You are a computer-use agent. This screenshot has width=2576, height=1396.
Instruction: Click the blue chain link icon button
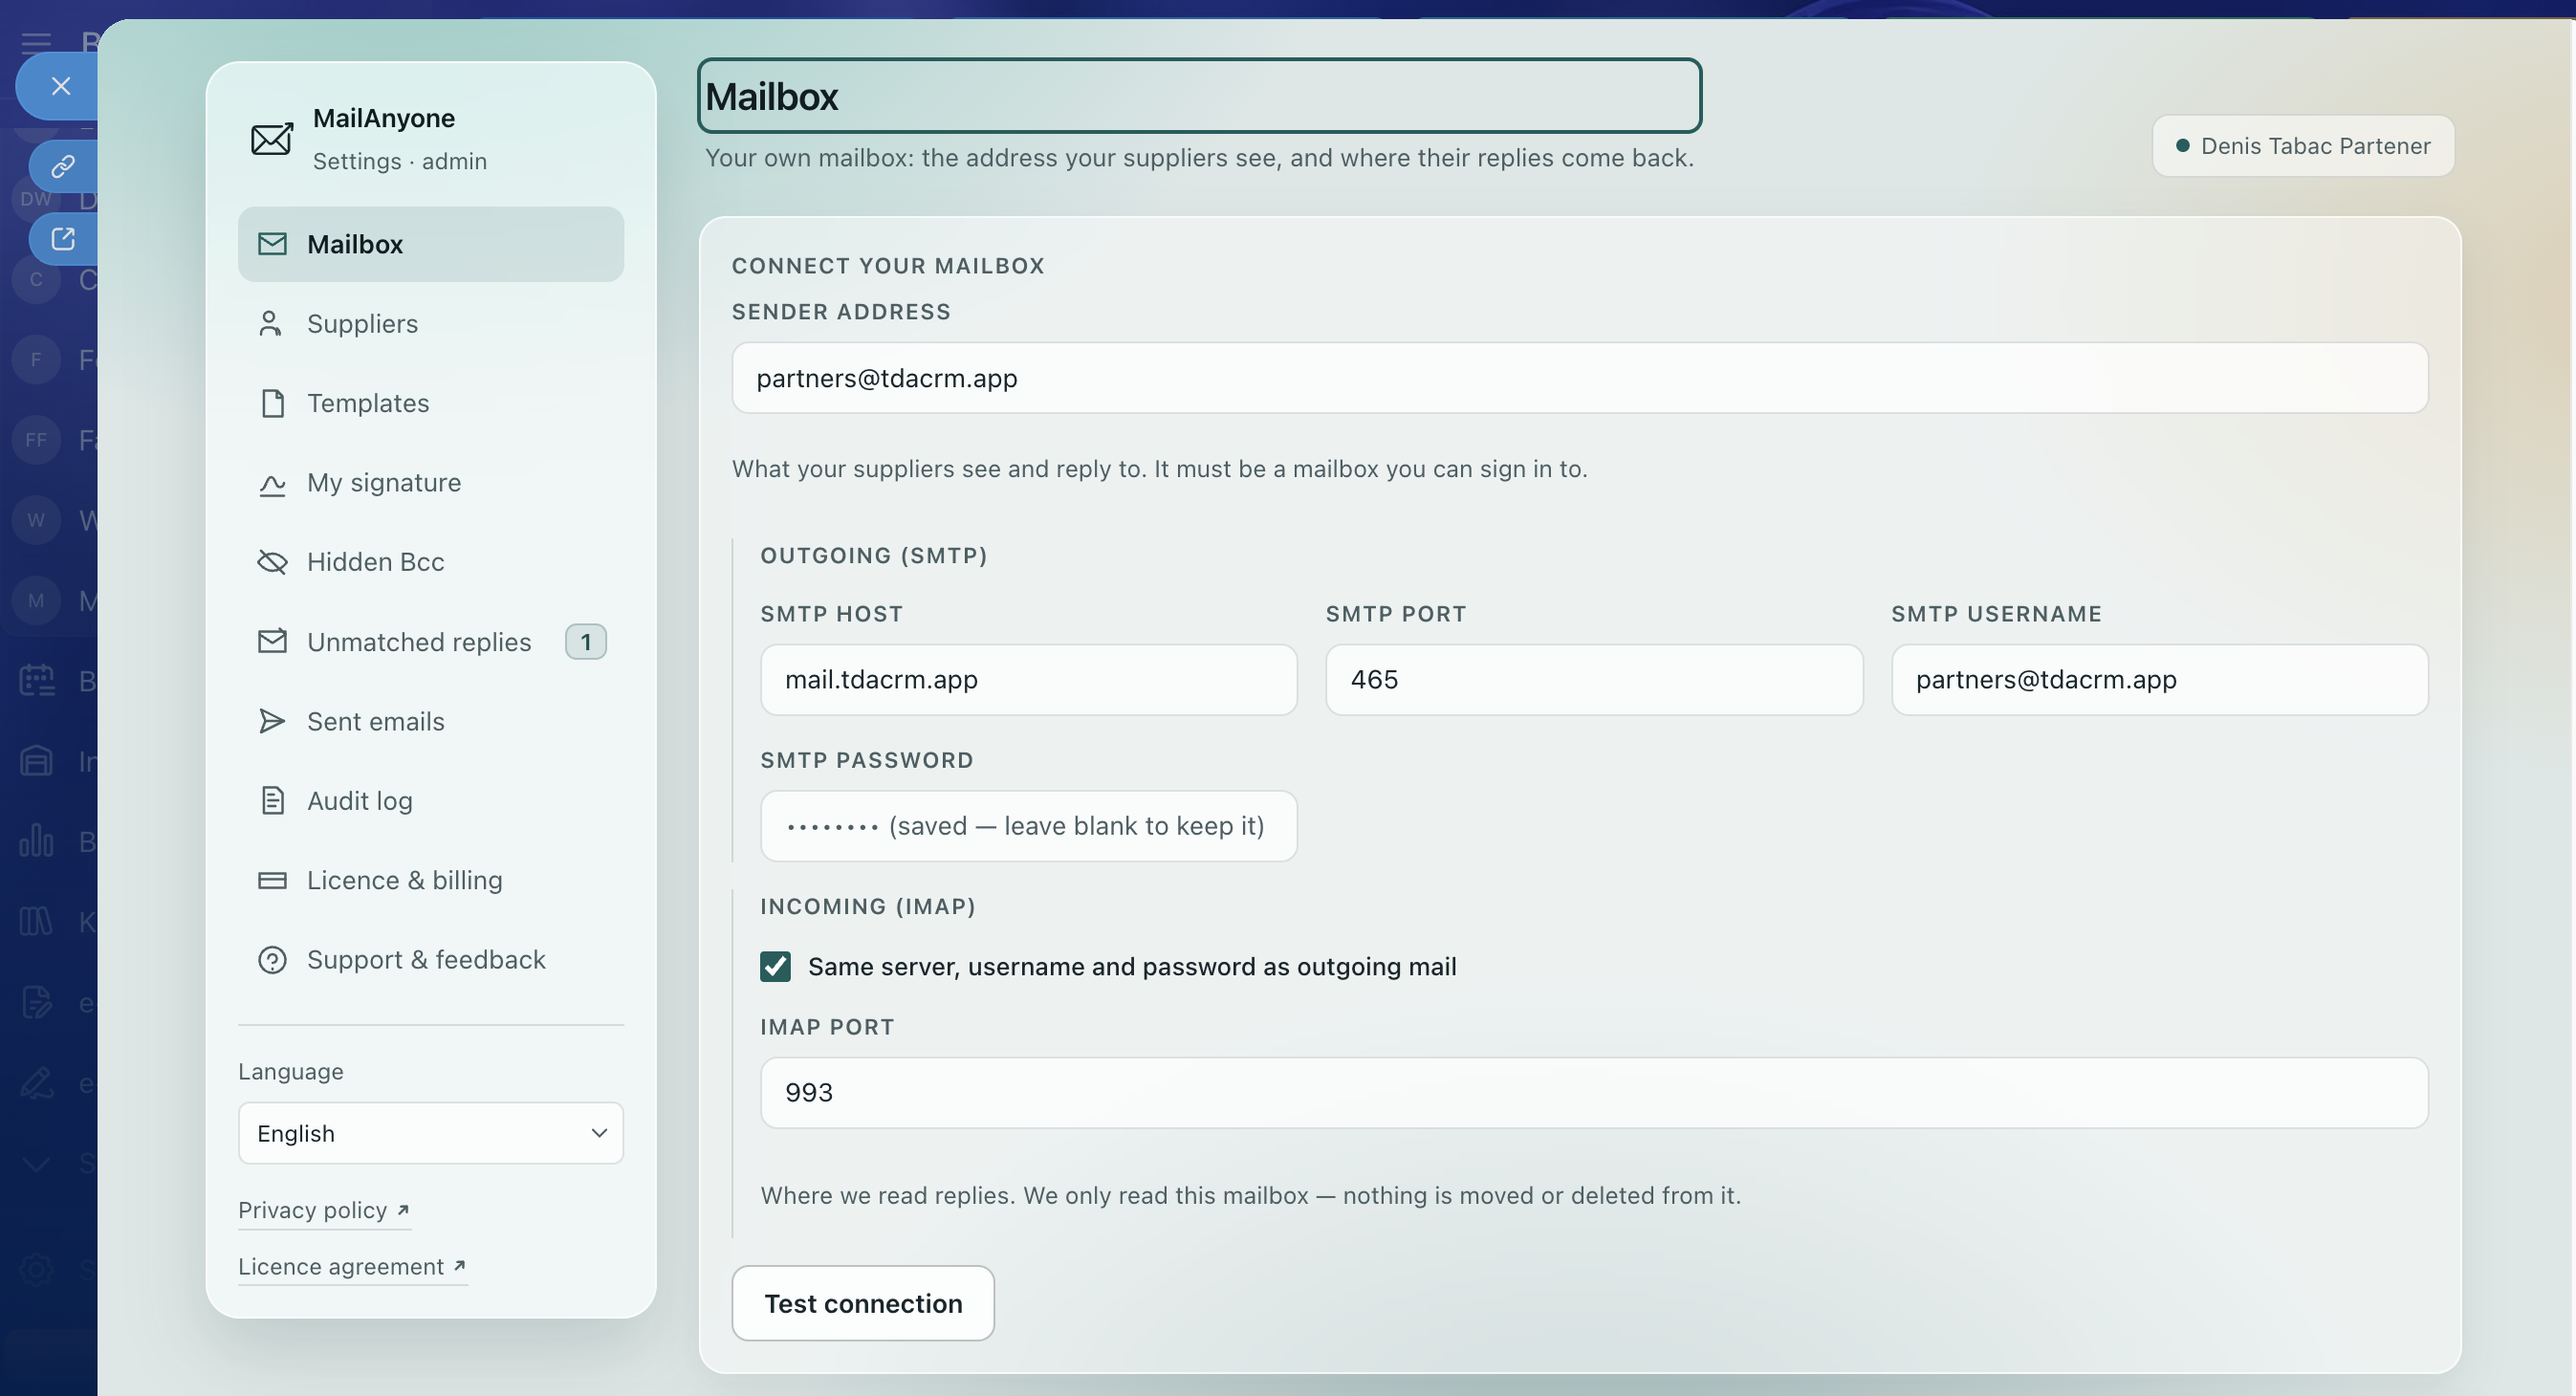(63, 165)
